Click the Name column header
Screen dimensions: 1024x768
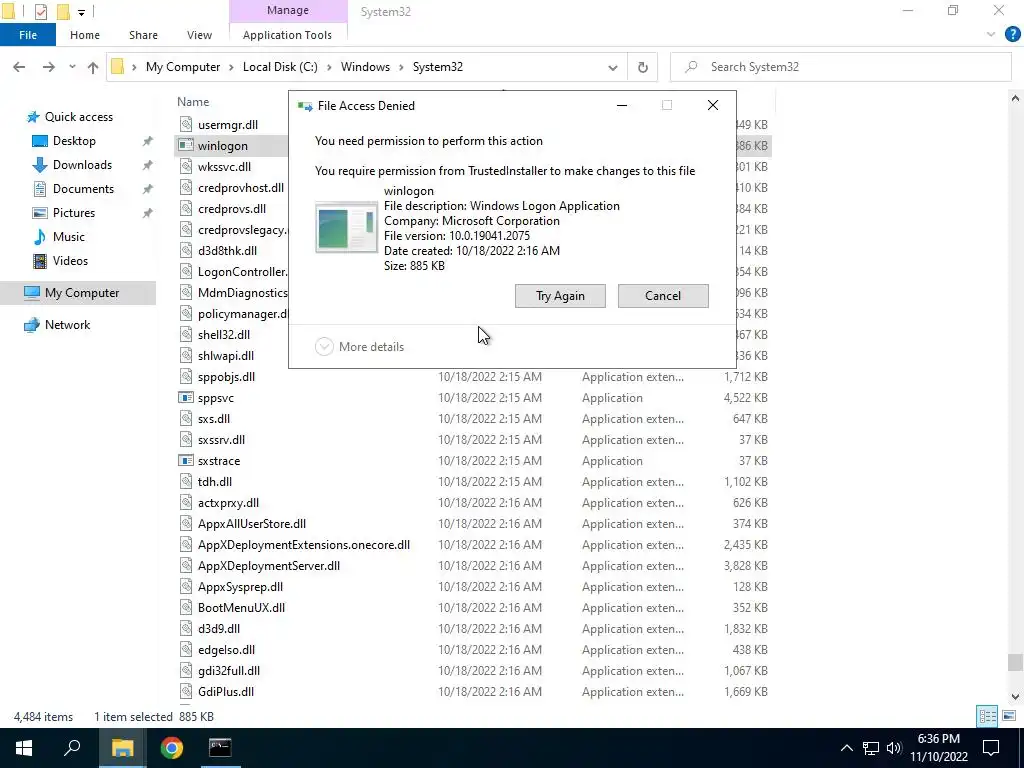pos(193,102)
